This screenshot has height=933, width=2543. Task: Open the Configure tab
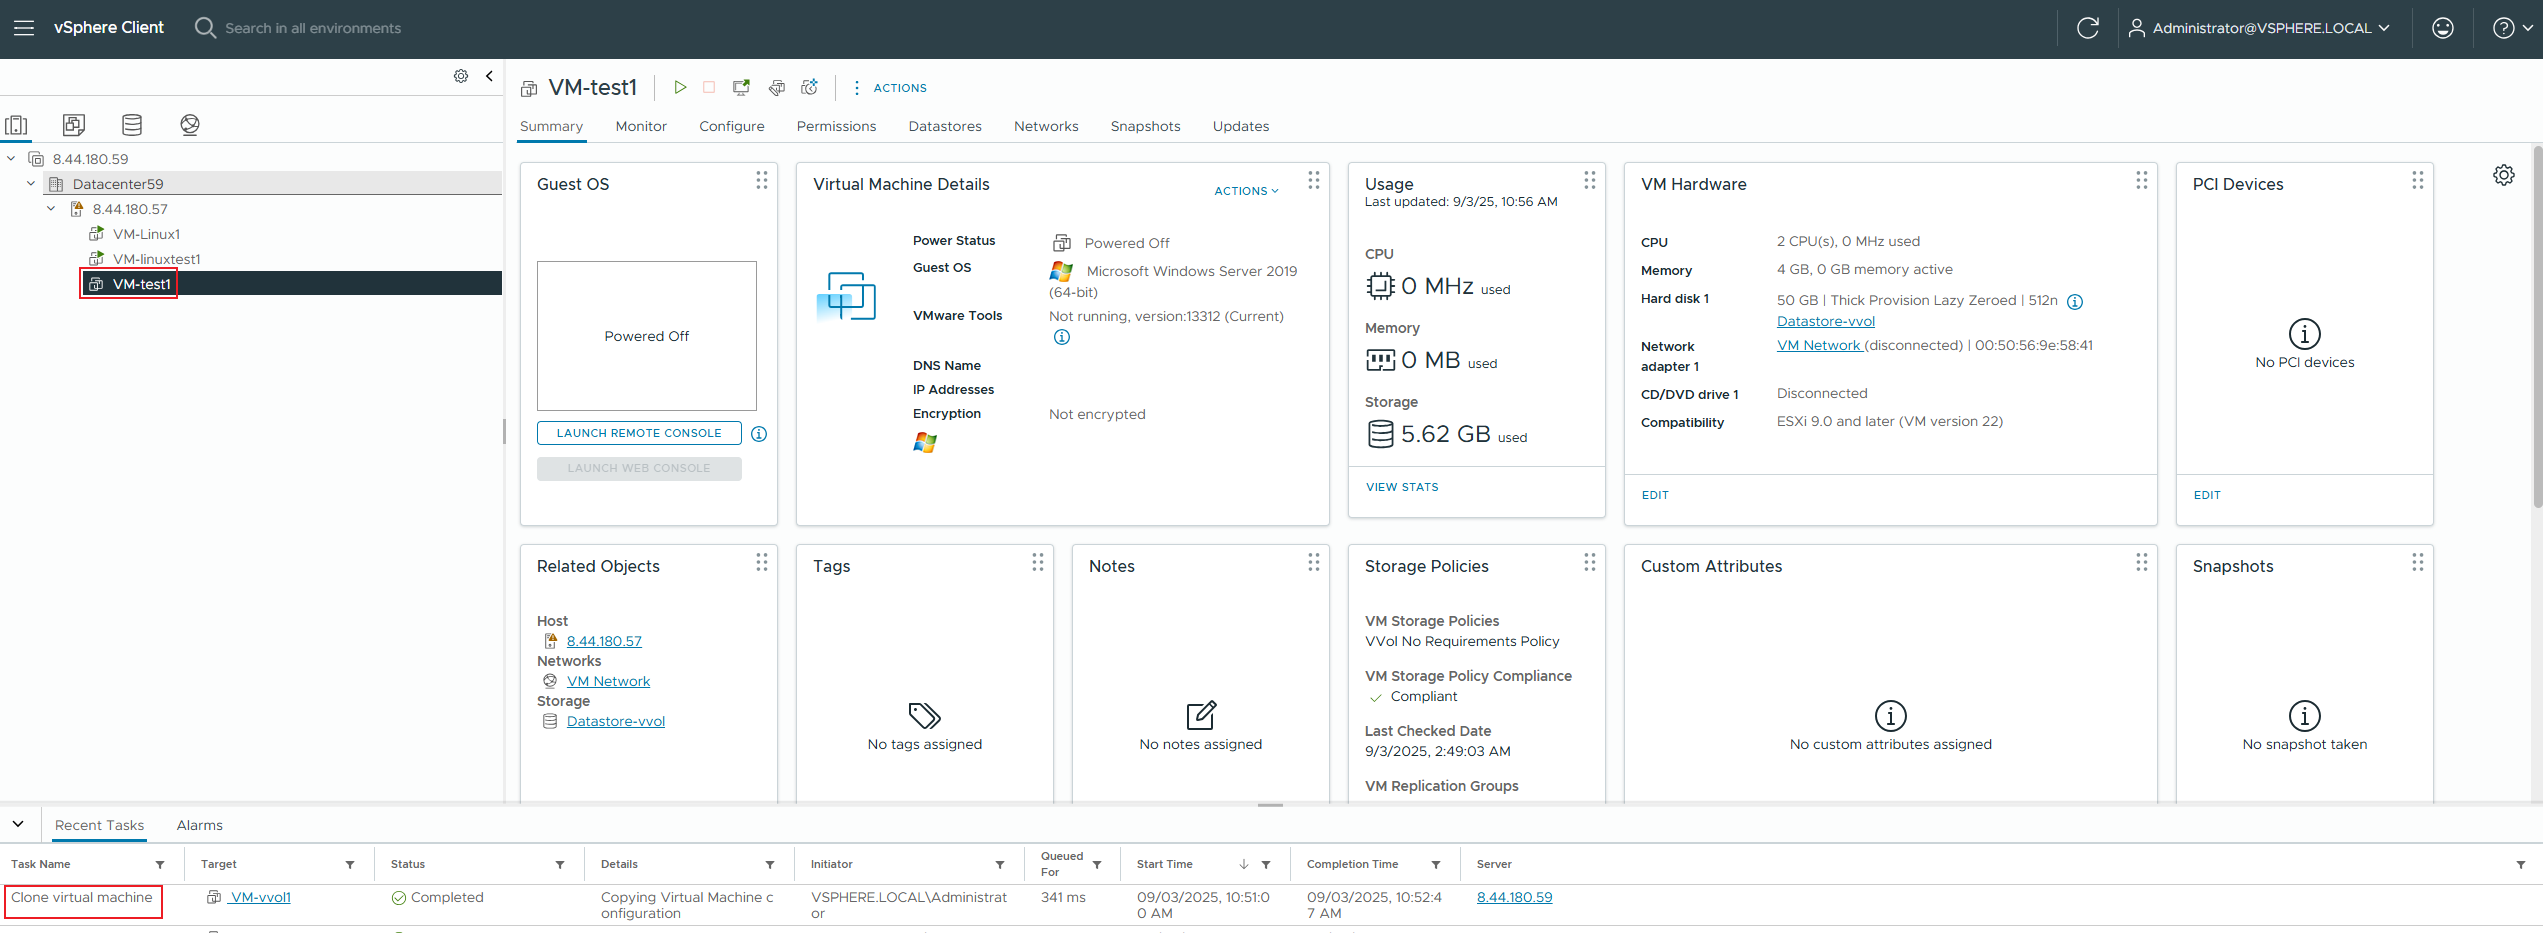[x=732, y=126]
